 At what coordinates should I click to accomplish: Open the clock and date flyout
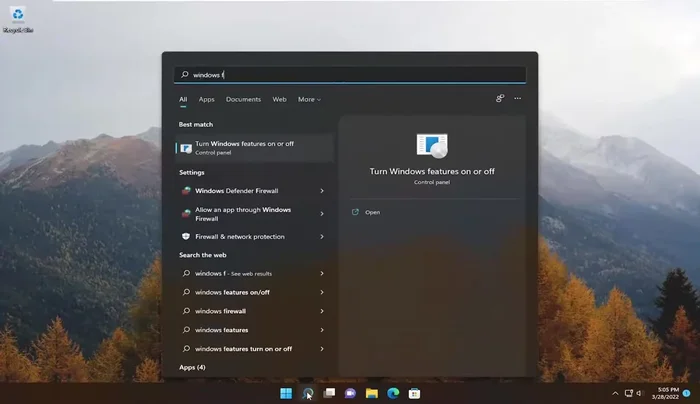665,393
